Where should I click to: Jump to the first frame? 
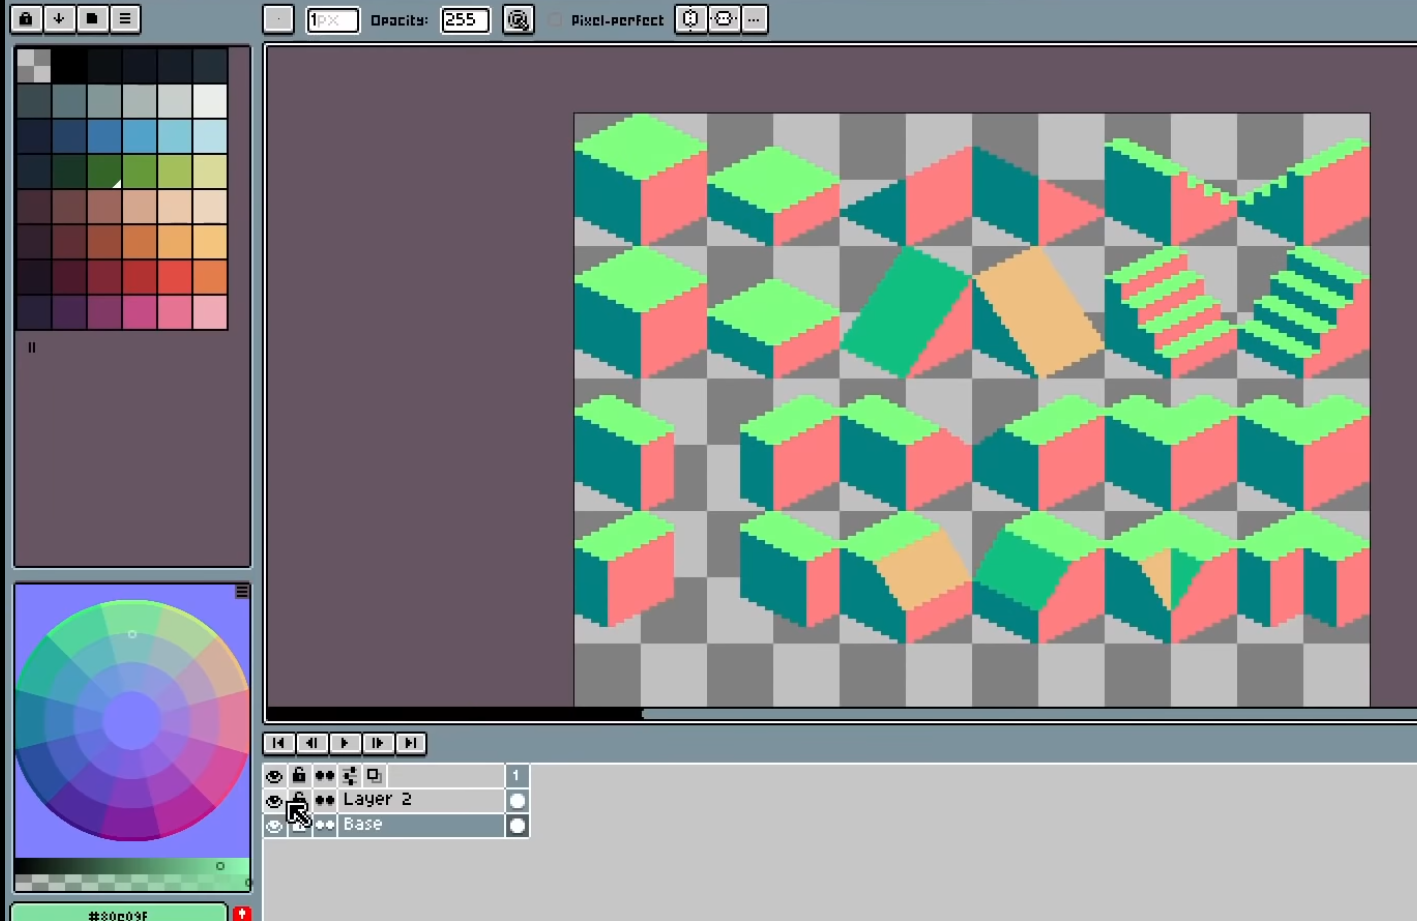278,743
